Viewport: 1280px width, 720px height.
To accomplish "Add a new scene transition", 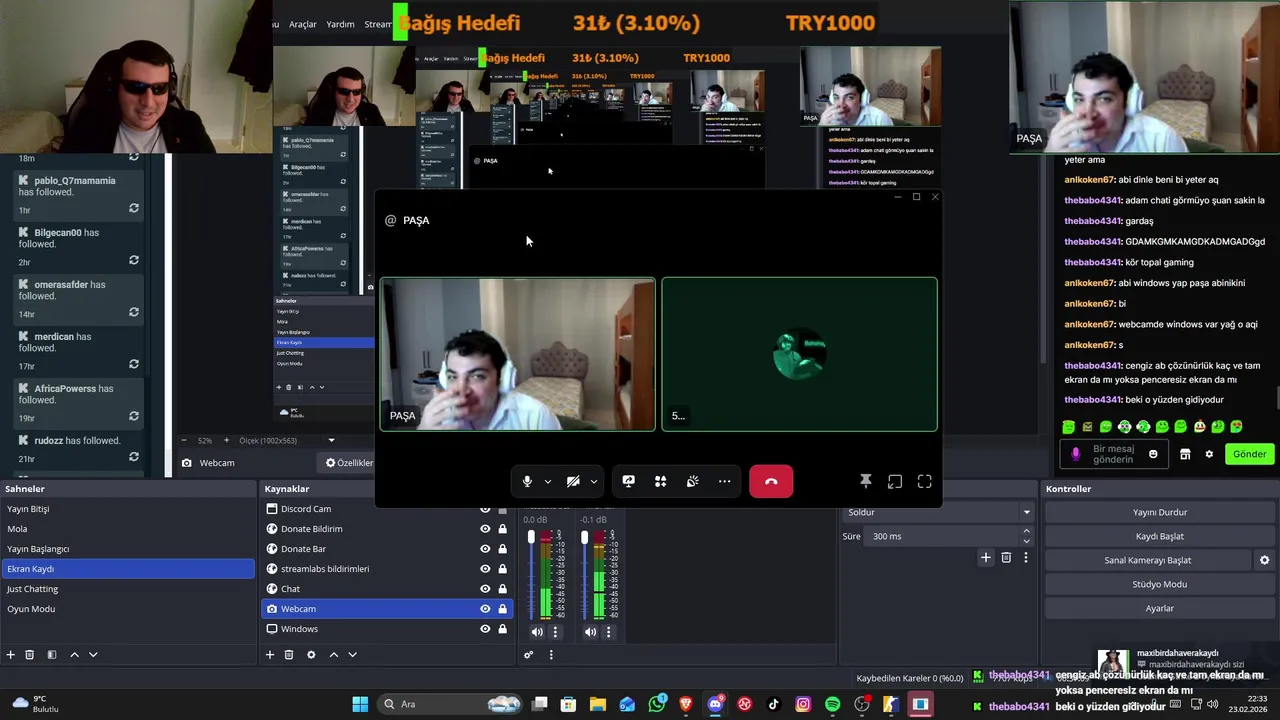I will click(985, 558).
